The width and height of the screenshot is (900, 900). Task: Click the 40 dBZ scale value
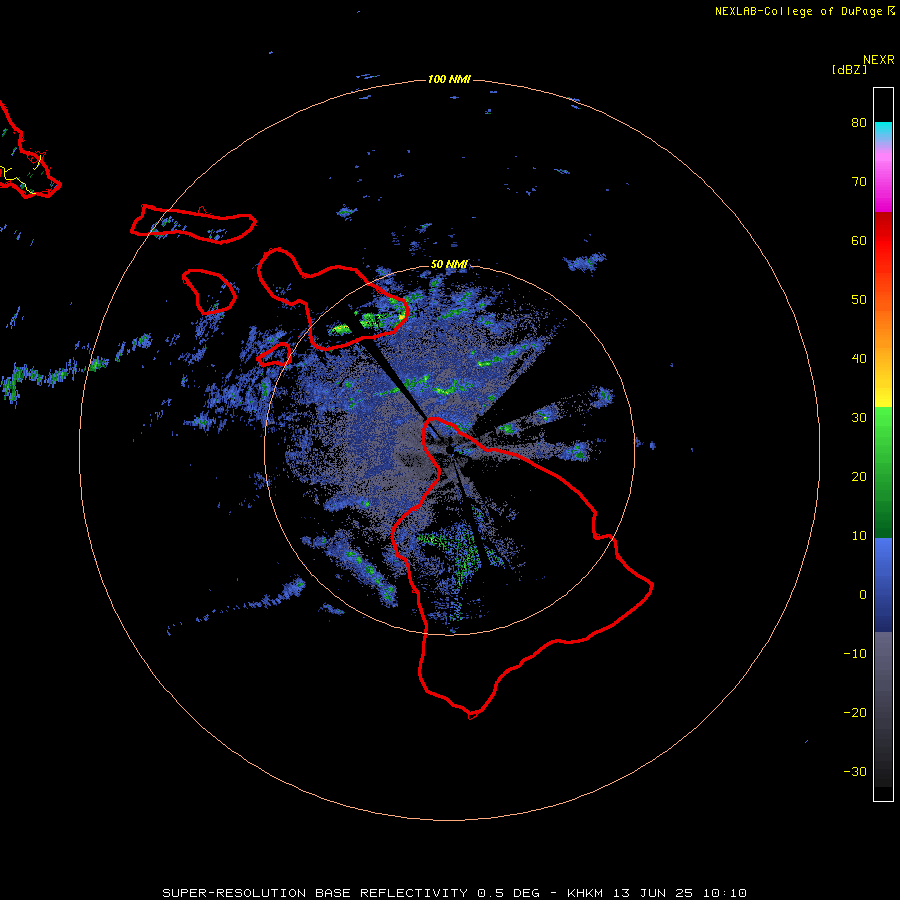click(x=859, y=359)
